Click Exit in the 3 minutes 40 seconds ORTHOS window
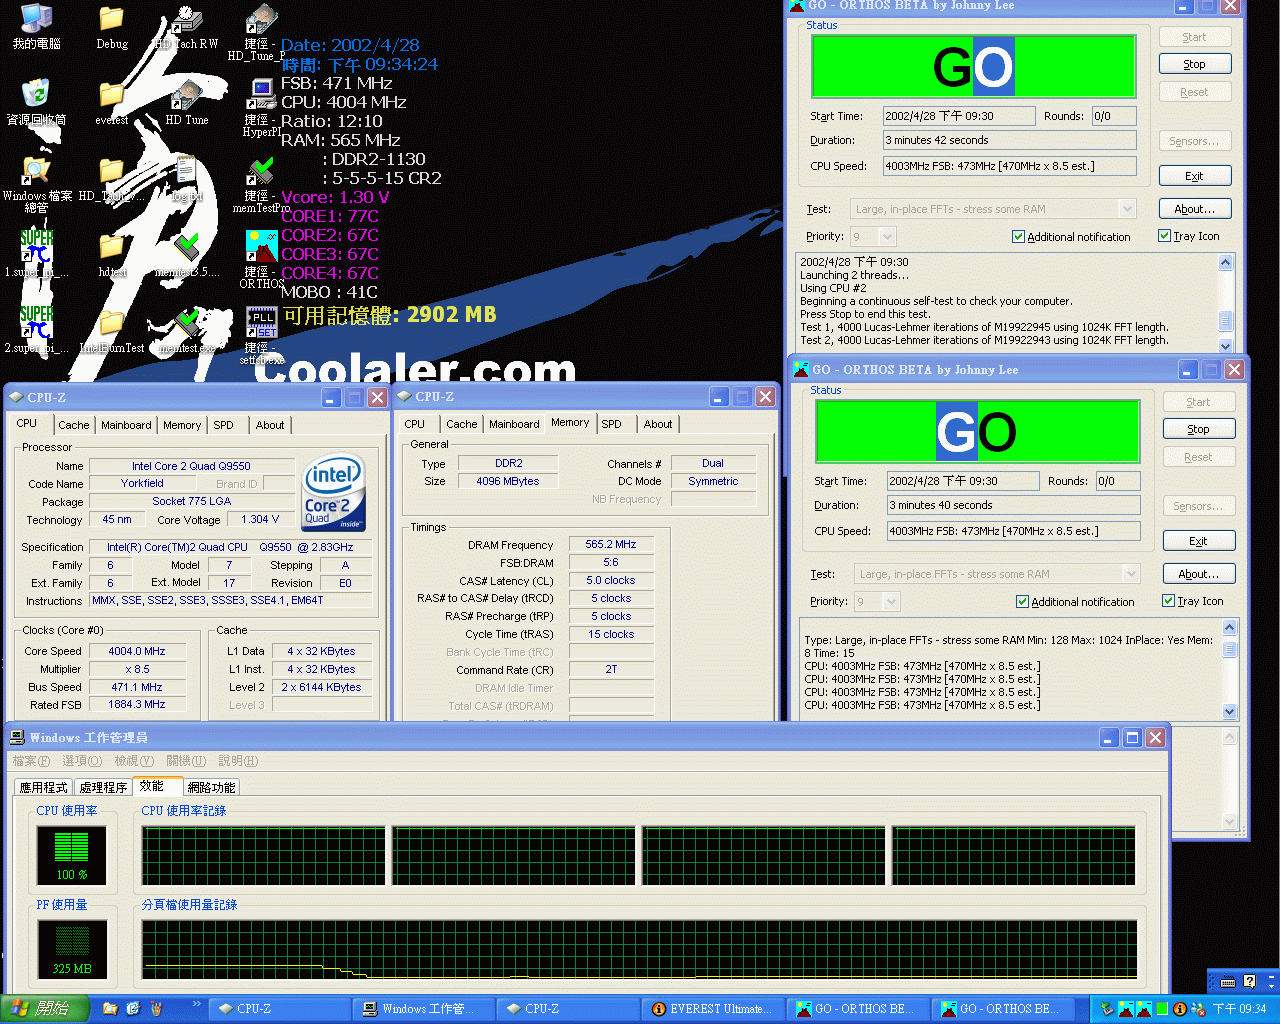The image size is (1280, 1024). 1199,541
